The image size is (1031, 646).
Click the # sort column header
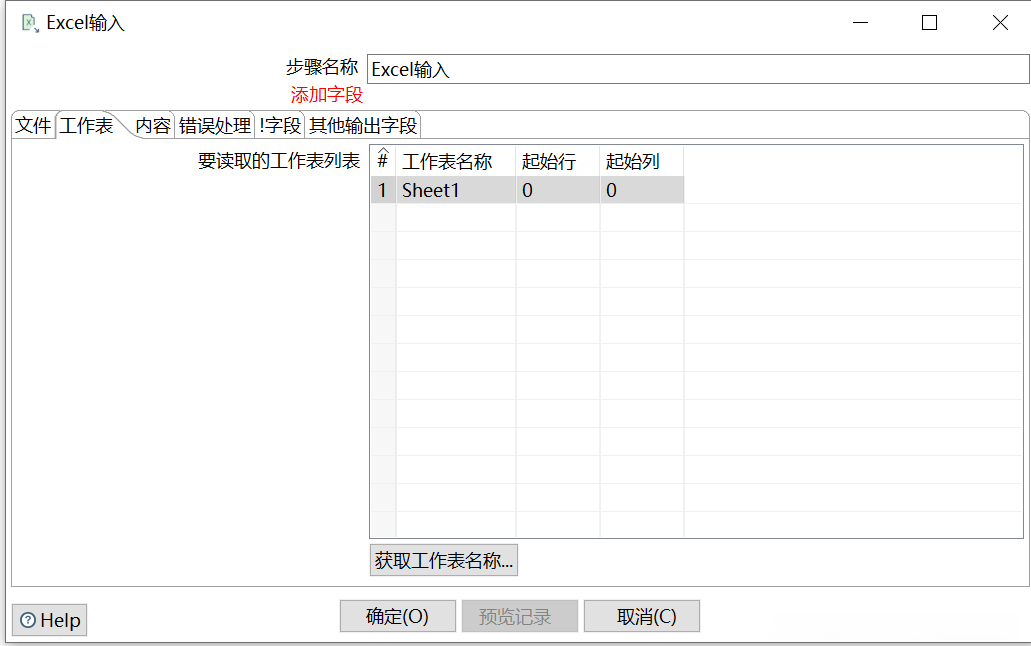pyautogui.click(x=383, y=161)
